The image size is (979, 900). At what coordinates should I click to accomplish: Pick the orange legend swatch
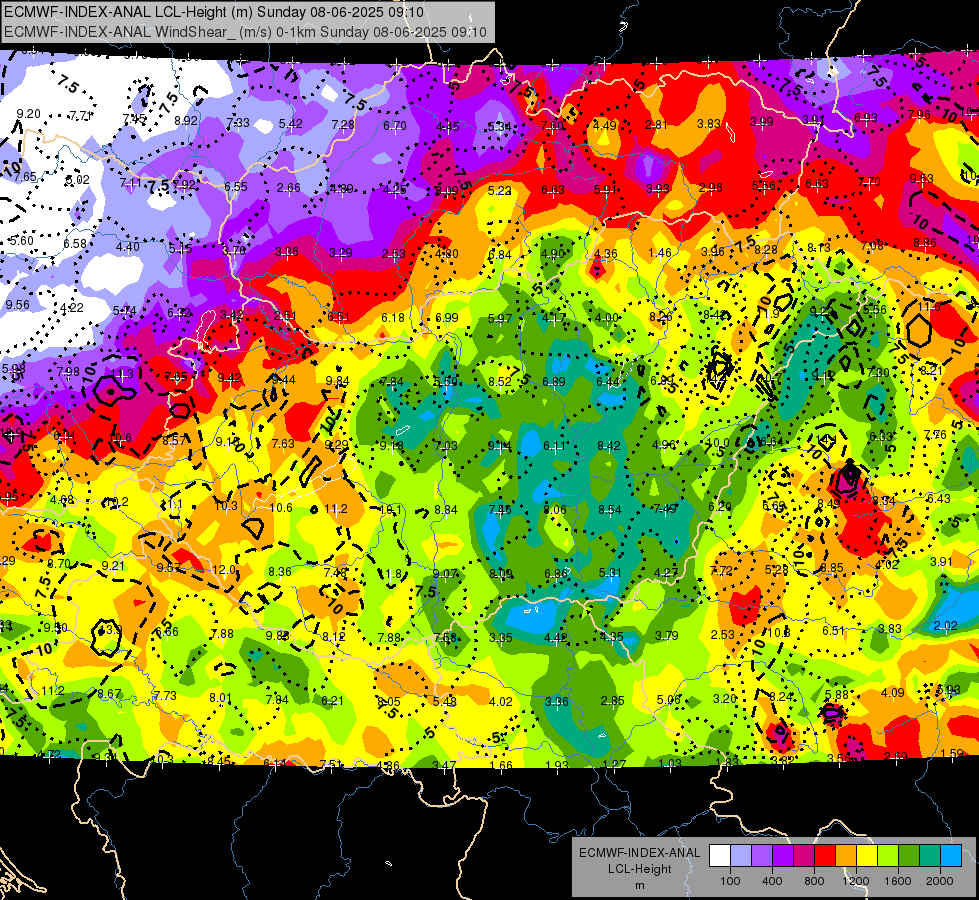pos(846,856)
